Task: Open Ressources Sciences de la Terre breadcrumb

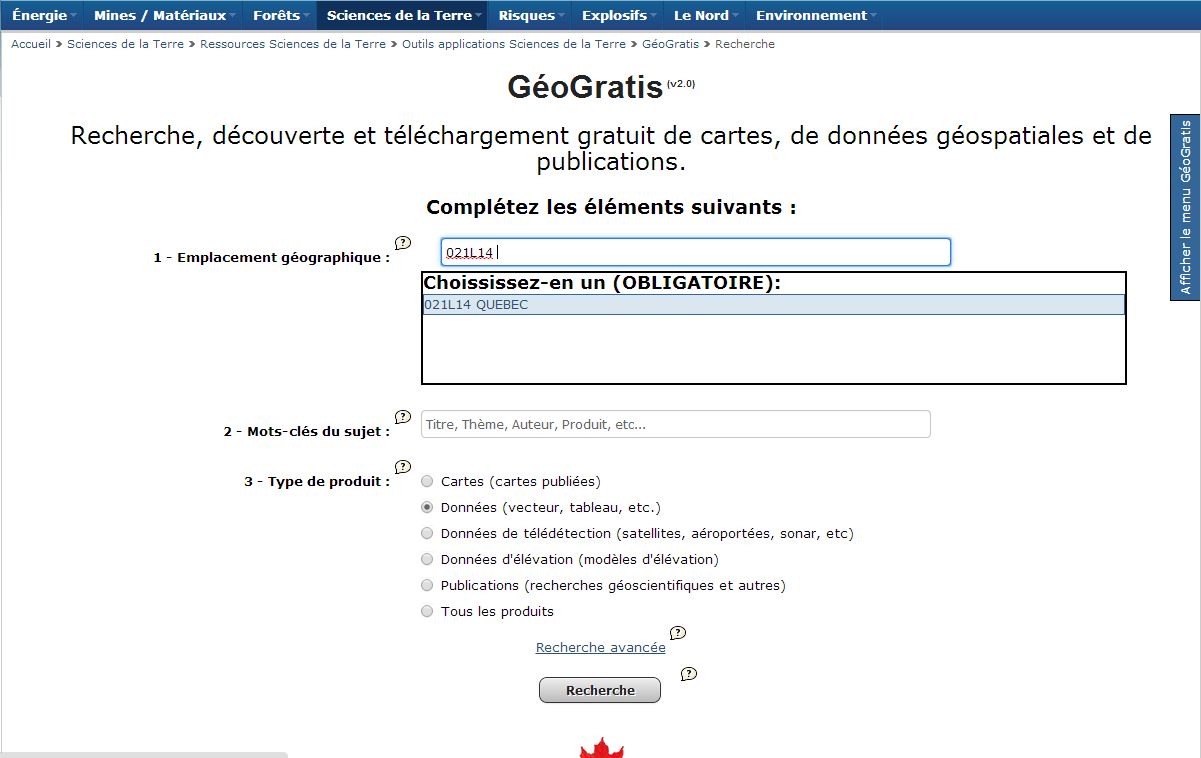Action: pos(293,44)
